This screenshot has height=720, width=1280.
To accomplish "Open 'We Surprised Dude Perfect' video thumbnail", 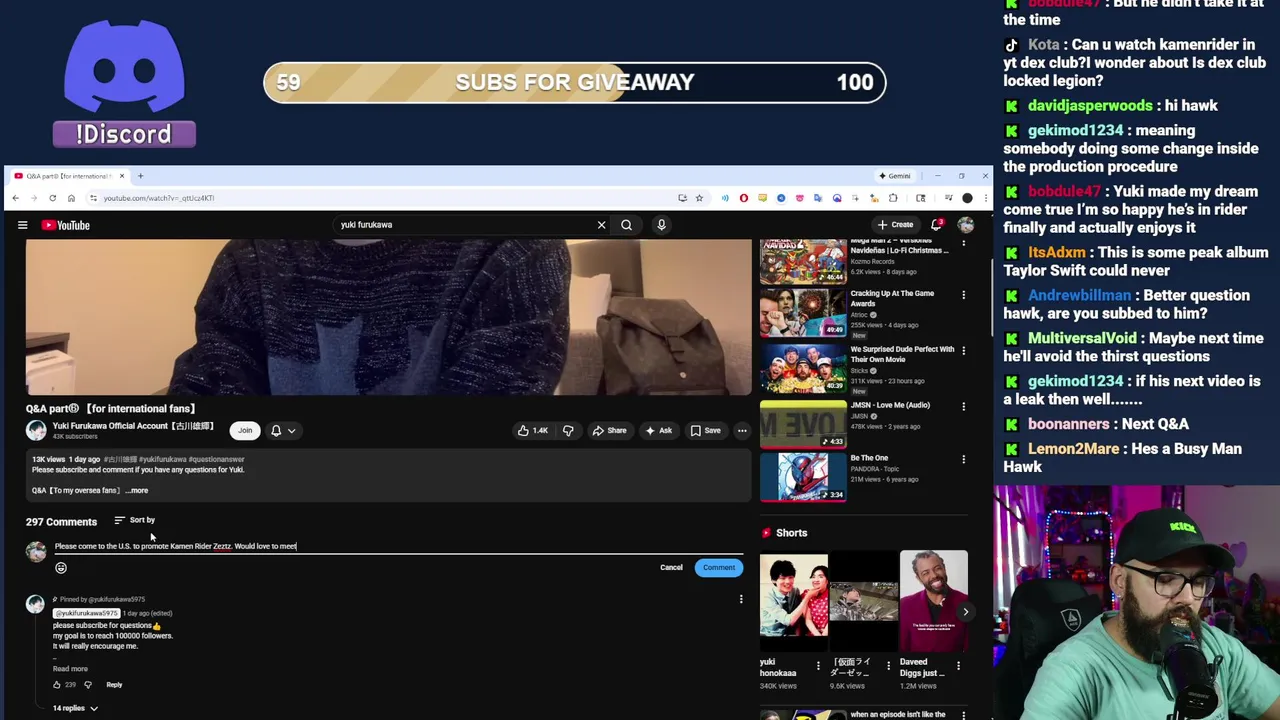I will click(x=803, y=370).
